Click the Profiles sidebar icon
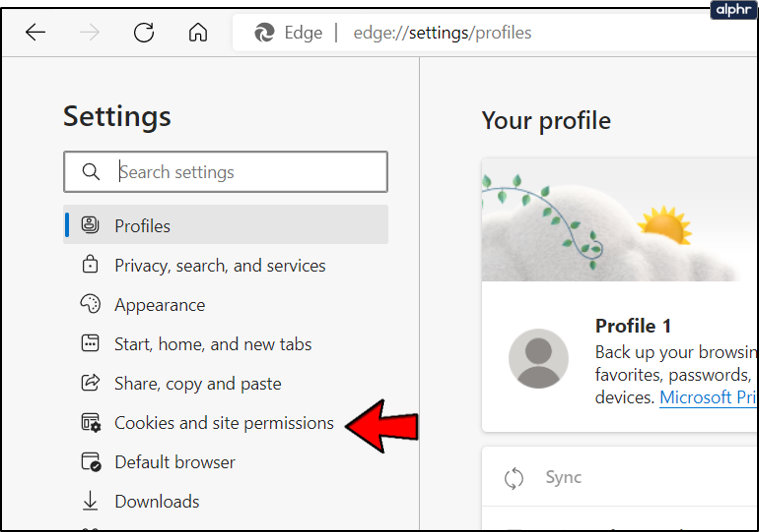 [x=90, y=225]
